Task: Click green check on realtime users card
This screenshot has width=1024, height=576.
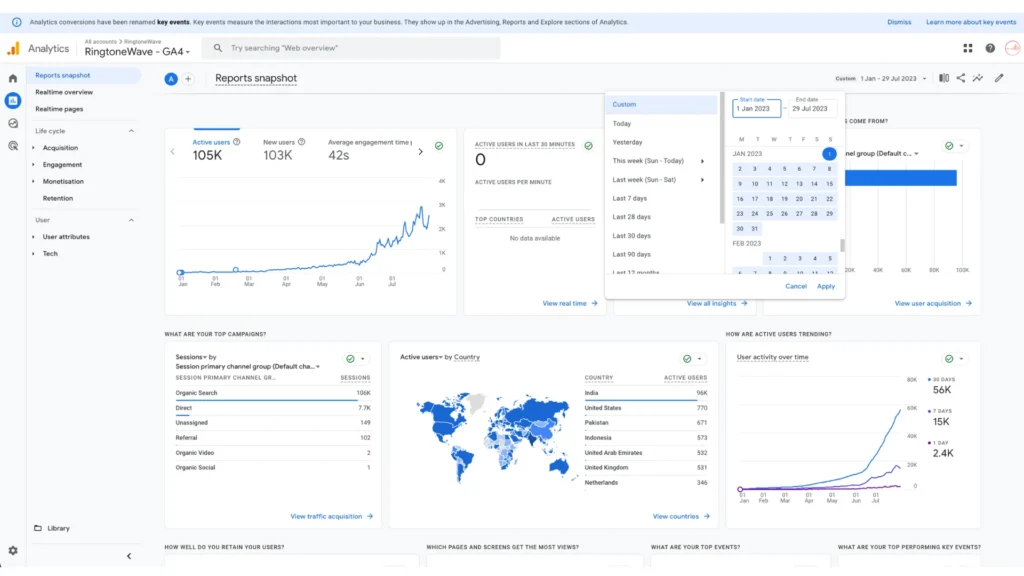Action: point(588,146)
